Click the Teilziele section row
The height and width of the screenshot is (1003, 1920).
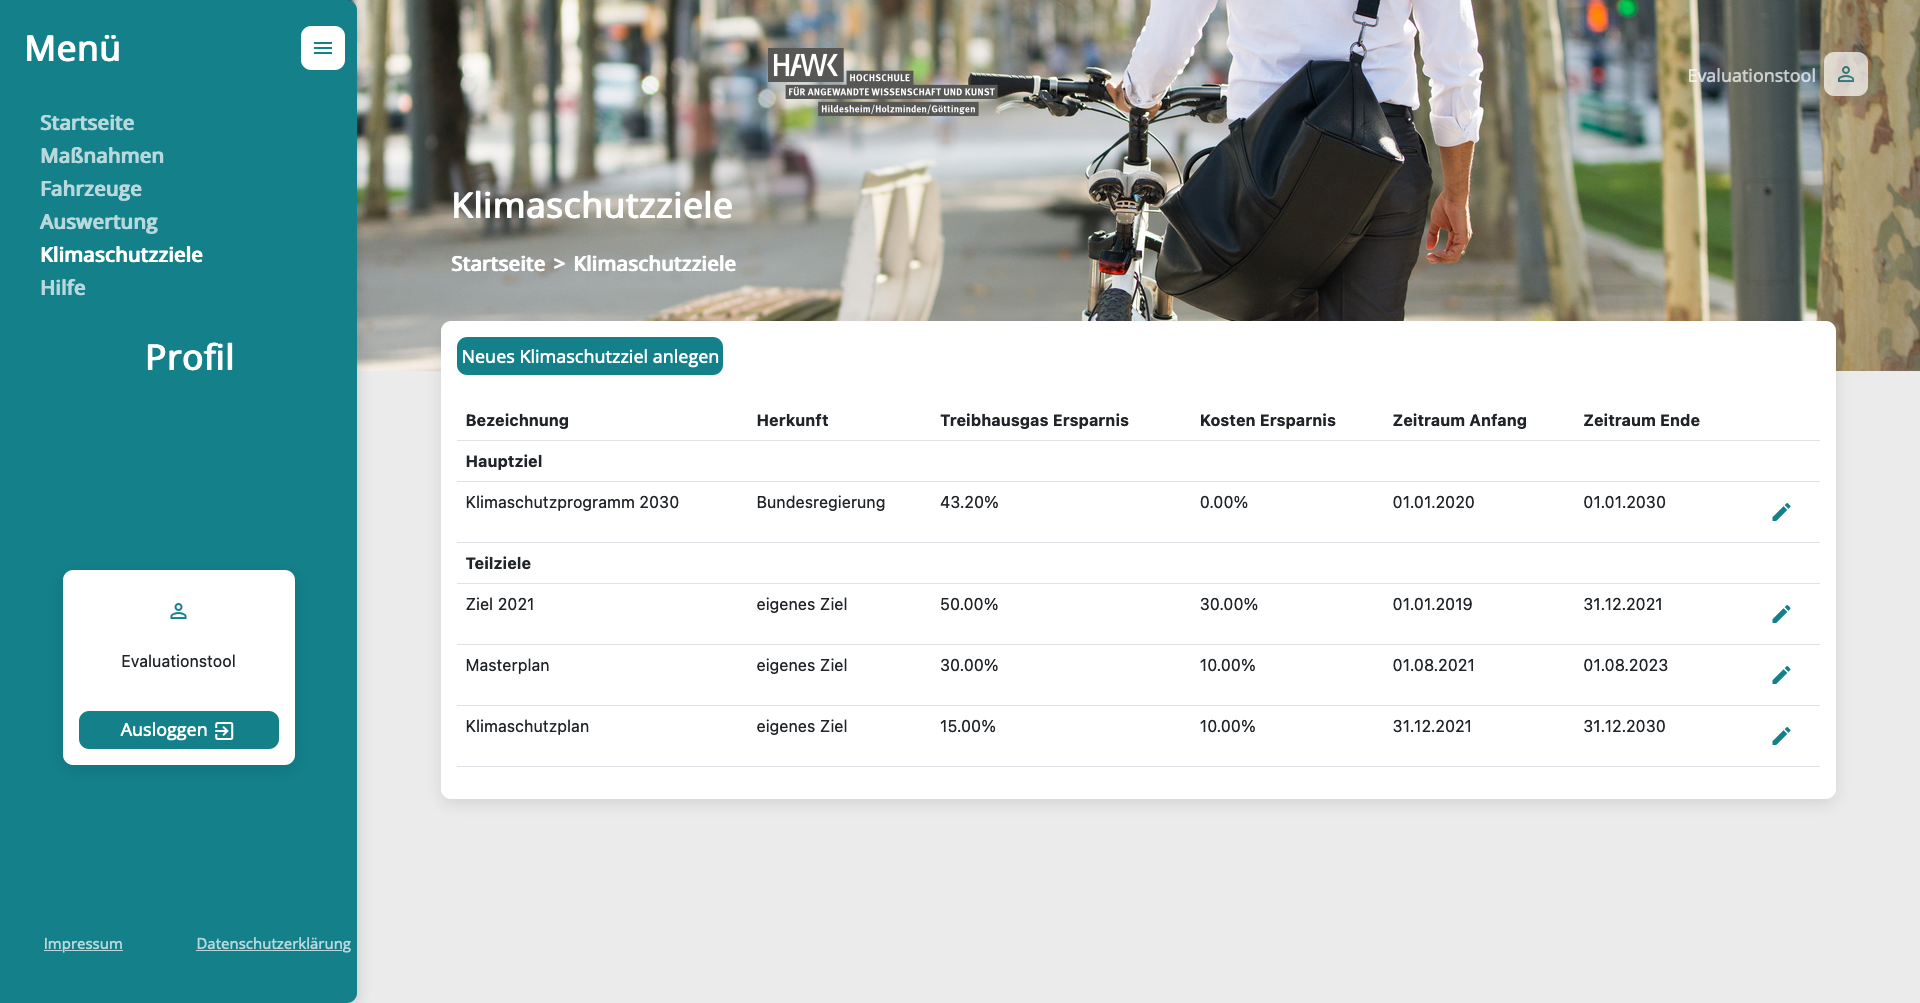click(1138, 563)
